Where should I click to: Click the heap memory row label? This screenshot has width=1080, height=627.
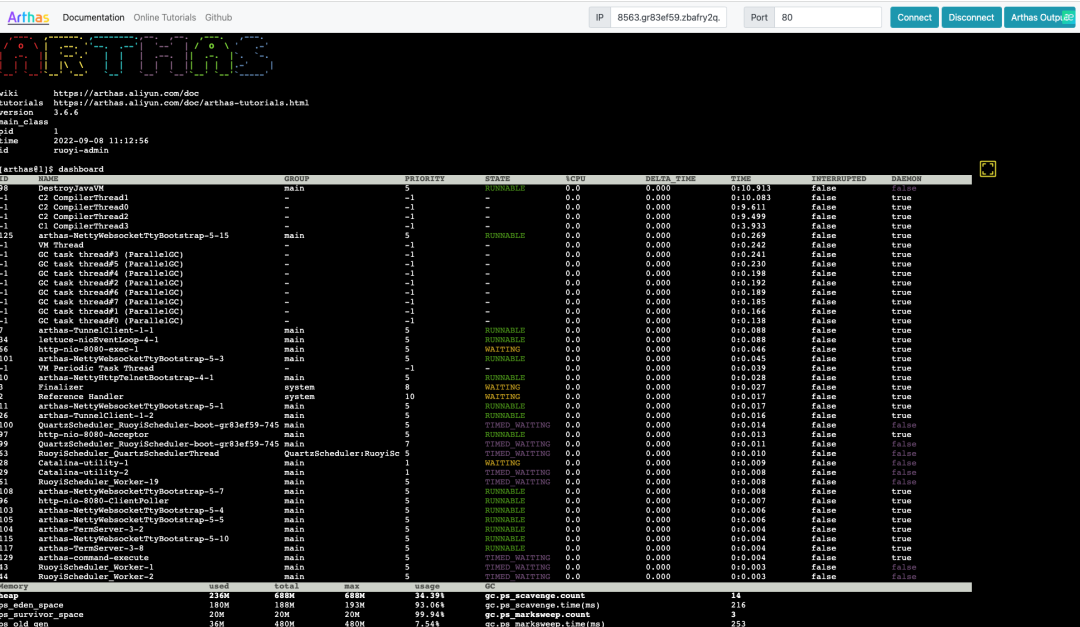tap(10, 596)
